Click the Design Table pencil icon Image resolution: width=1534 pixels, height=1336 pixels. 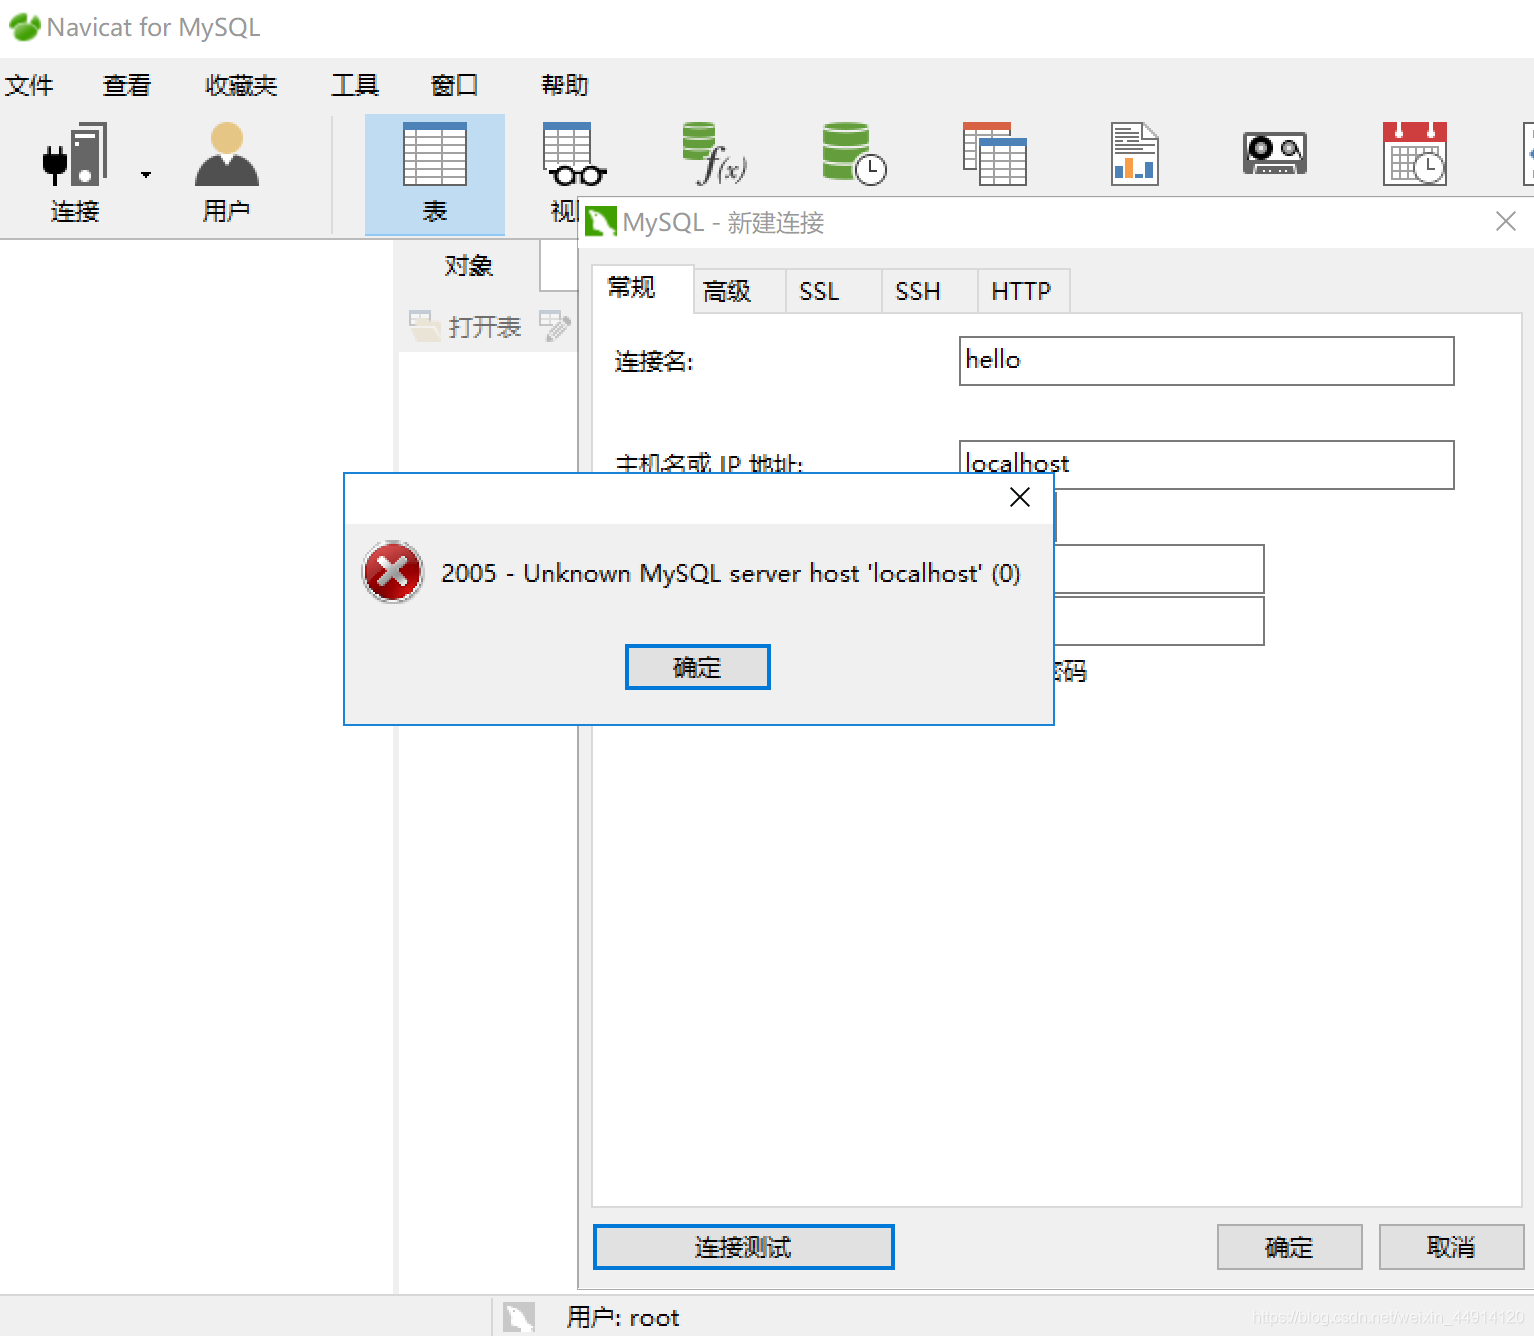(555, 326)
